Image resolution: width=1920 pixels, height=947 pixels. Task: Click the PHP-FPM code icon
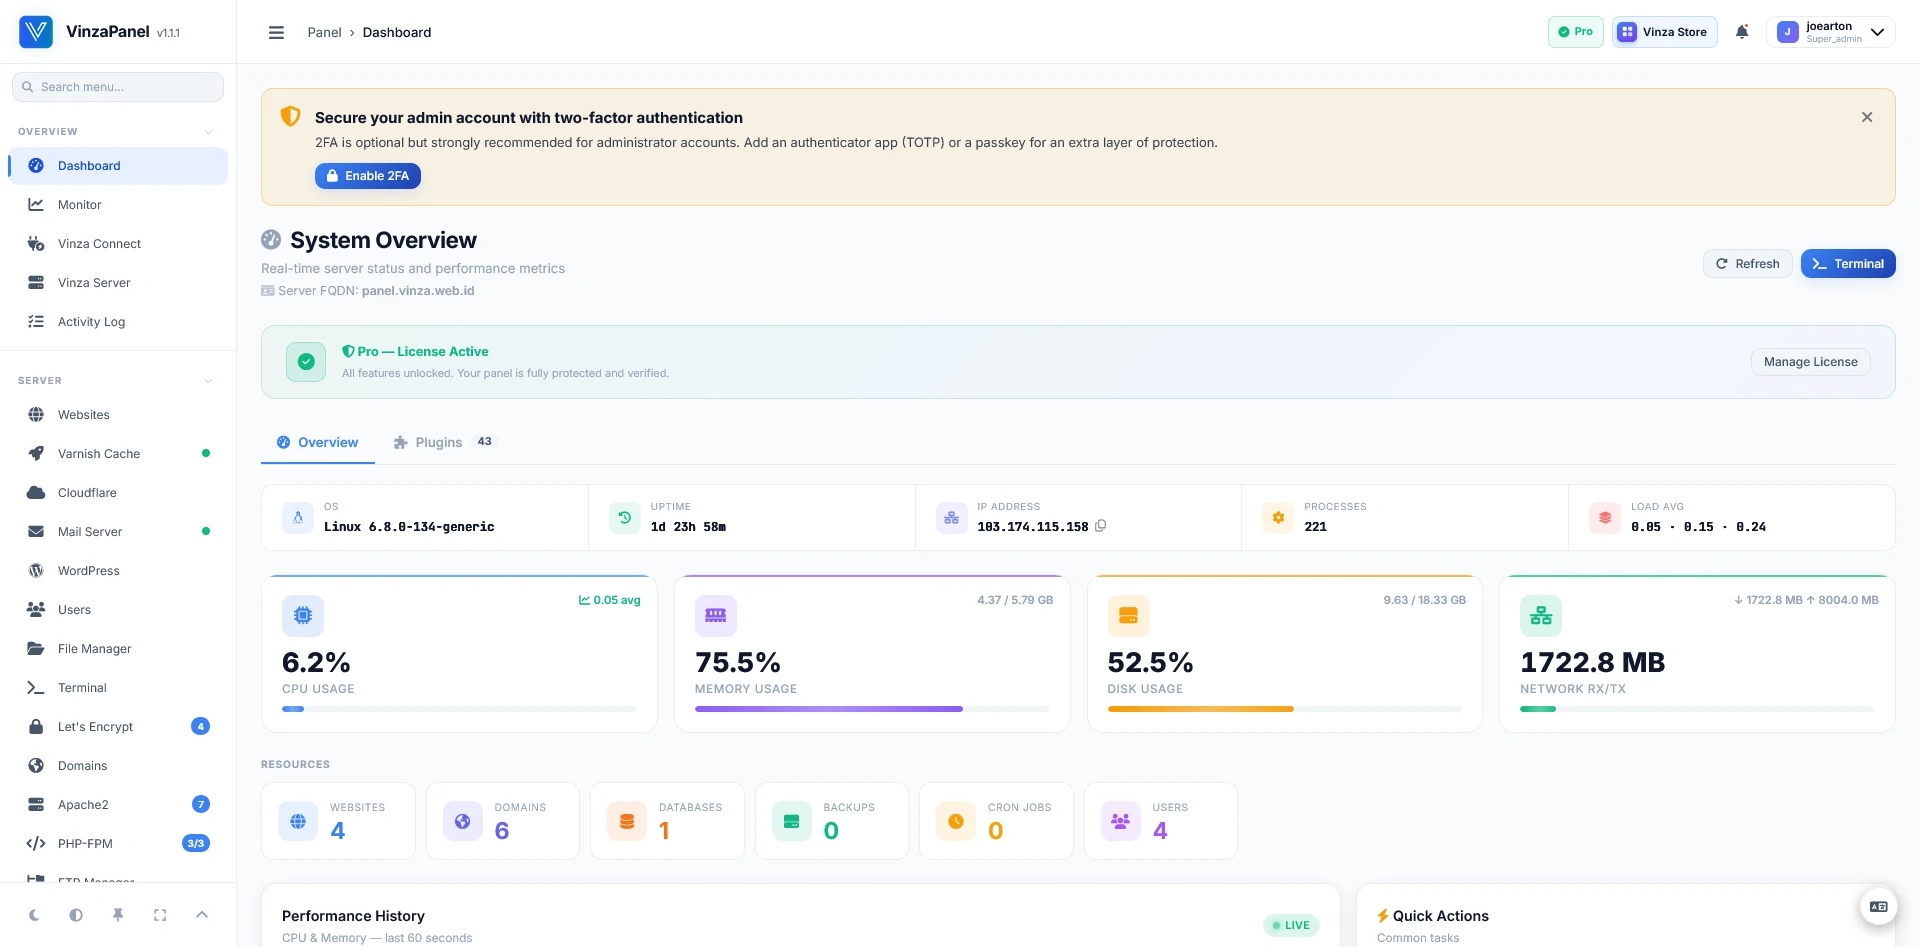[36, 844]
